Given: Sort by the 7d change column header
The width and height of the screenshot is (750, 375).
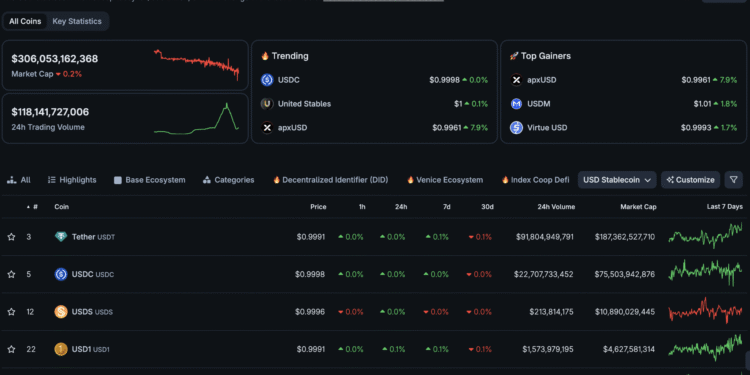Looking at the screenshot, I should 447,207.
